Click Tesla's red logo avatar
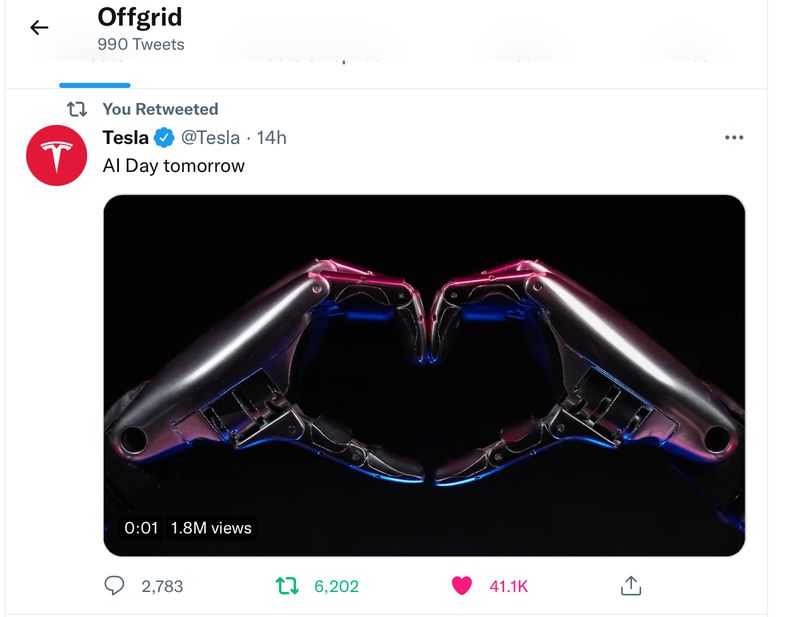 coord(54,156)
